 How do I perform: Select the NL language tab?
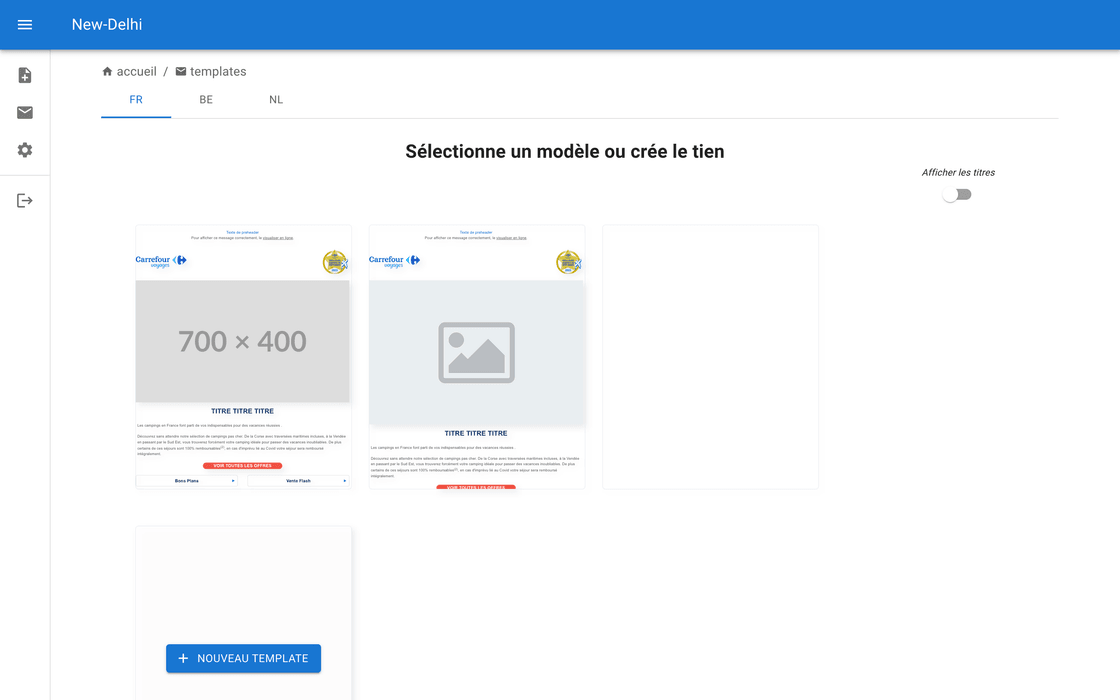276,100
